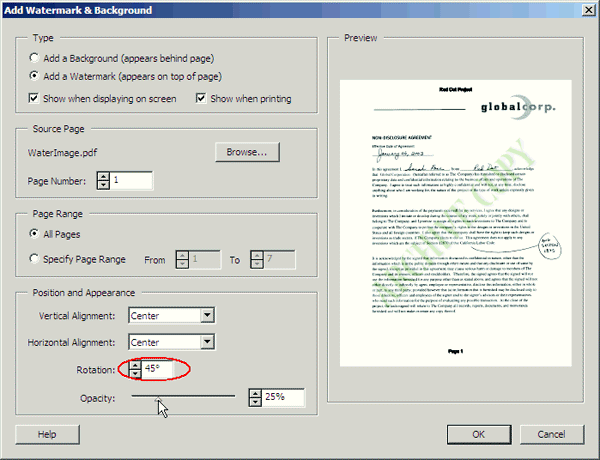This screenshot has width=600, height=460.
Task: Select the All Pages radio button
Action: [36, 233]
